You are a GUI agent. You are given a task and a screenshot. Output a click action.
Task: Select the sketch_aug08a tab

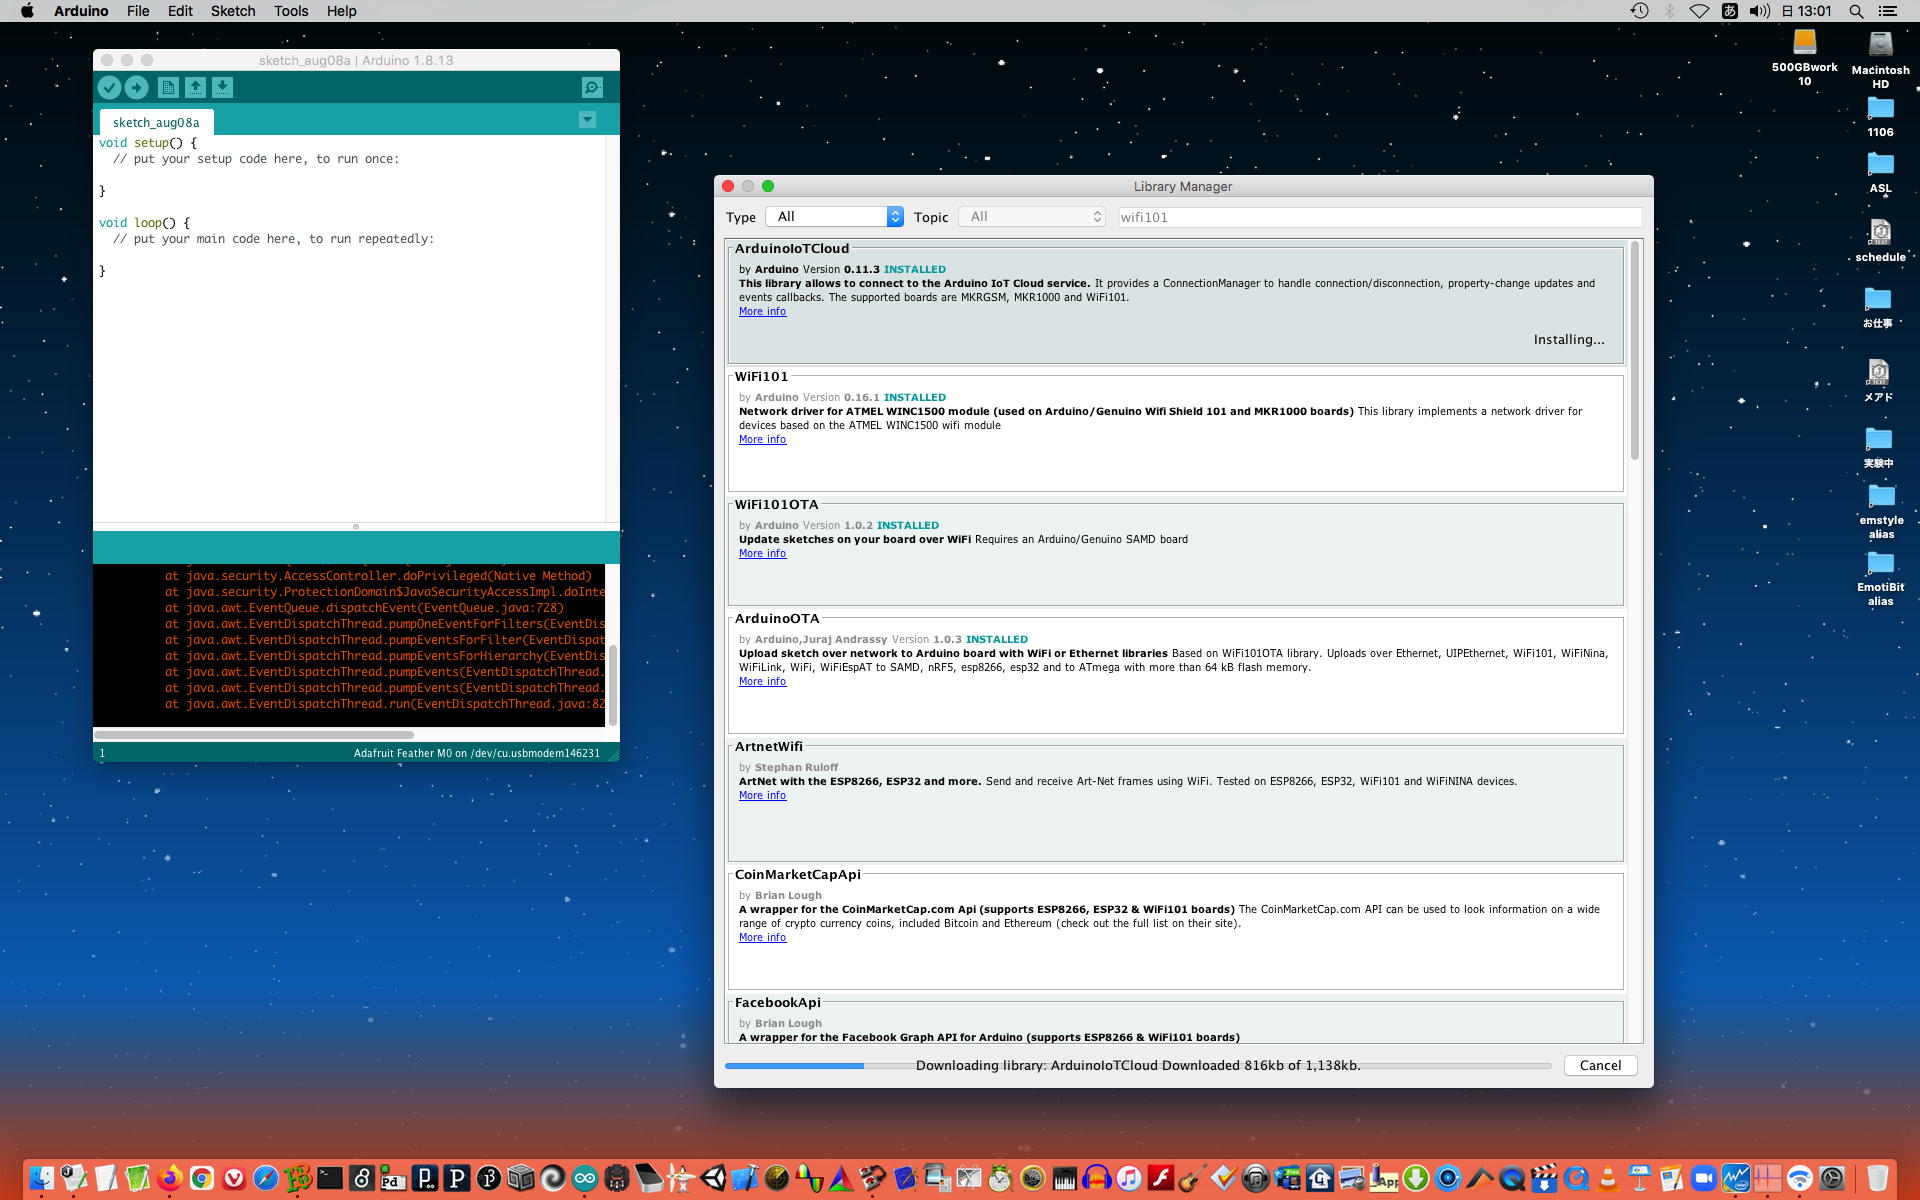156,122
